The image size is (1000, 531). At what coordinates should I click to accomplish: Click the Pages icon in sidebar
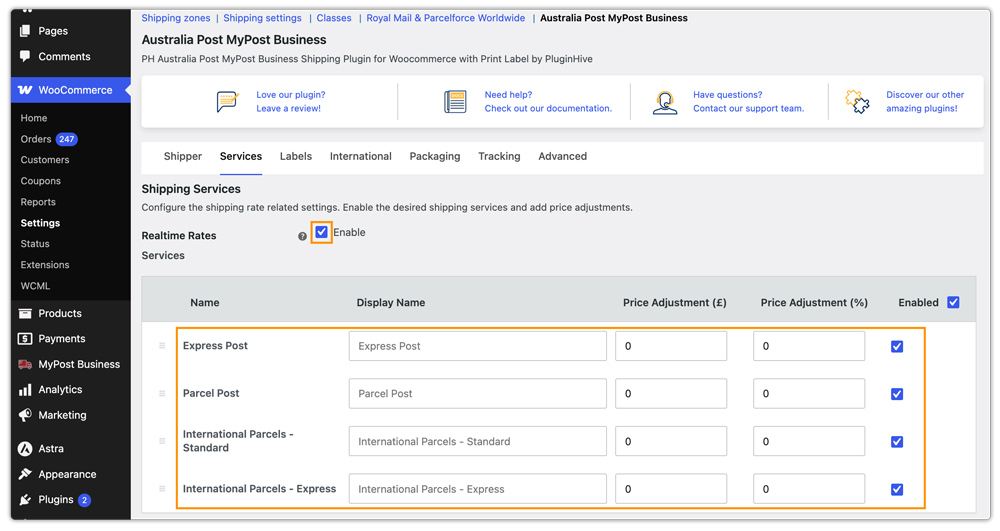tap(25, 31)
